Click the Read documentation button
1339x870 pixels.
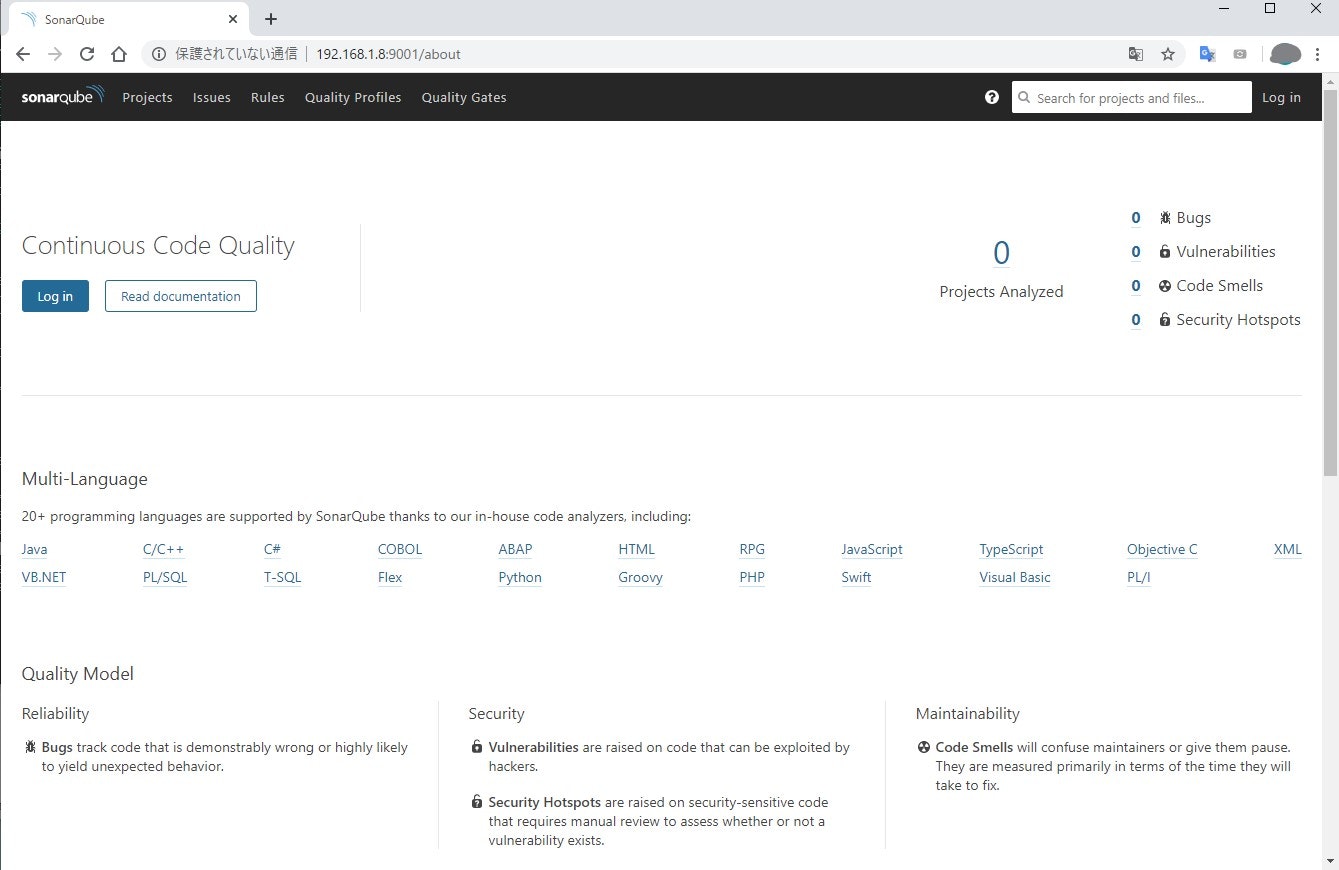(x=181, y=296)
